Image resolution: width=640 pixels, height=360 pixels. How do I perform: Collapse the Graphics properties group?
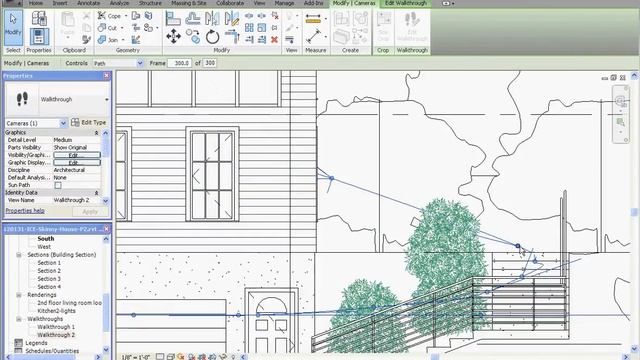[x=96, y=133]
